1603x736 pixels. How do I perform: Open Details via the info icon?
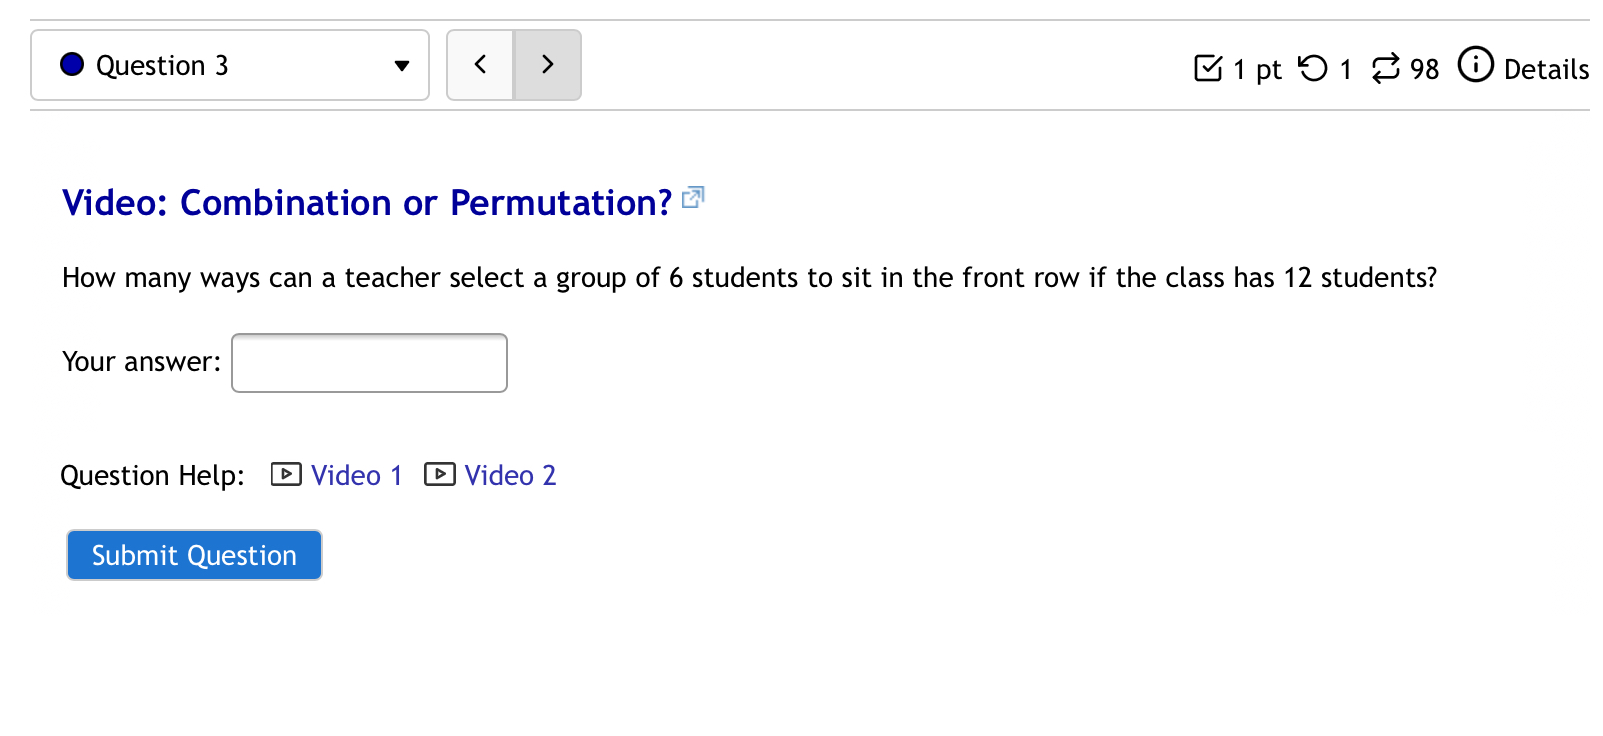[1476, 66]
